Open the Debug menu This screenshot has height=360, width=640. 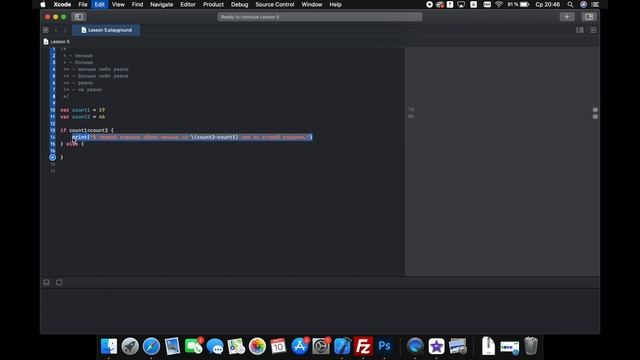coord(239,4)
